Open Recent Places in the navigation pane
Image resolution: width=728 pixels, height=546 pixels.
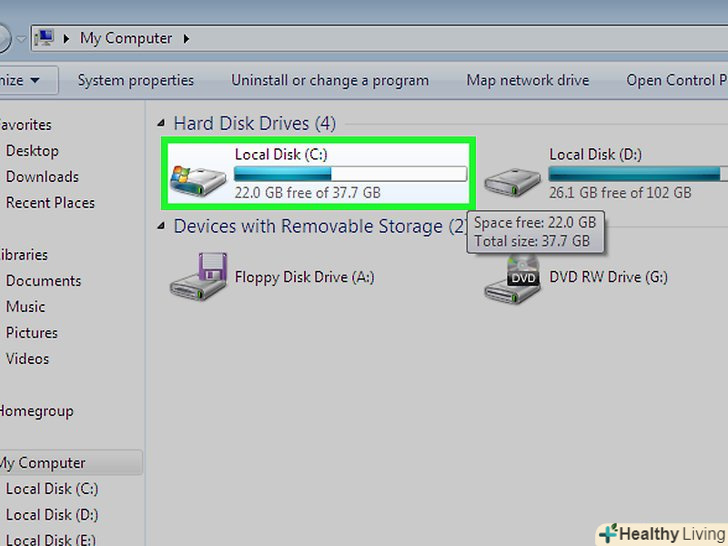[50, 203]
